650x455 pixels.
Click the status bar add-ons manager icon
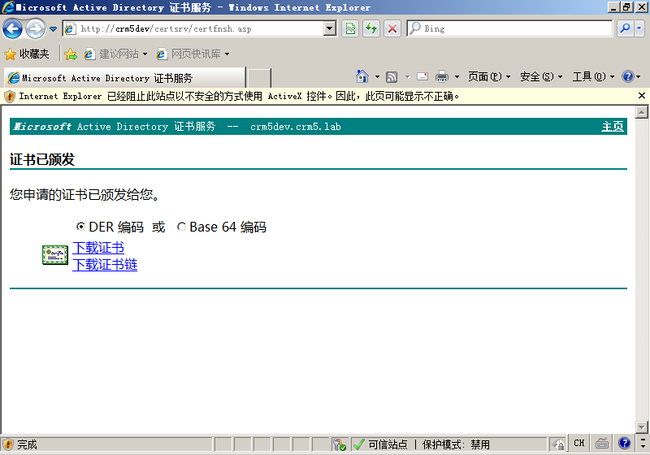tap(339, 445)
